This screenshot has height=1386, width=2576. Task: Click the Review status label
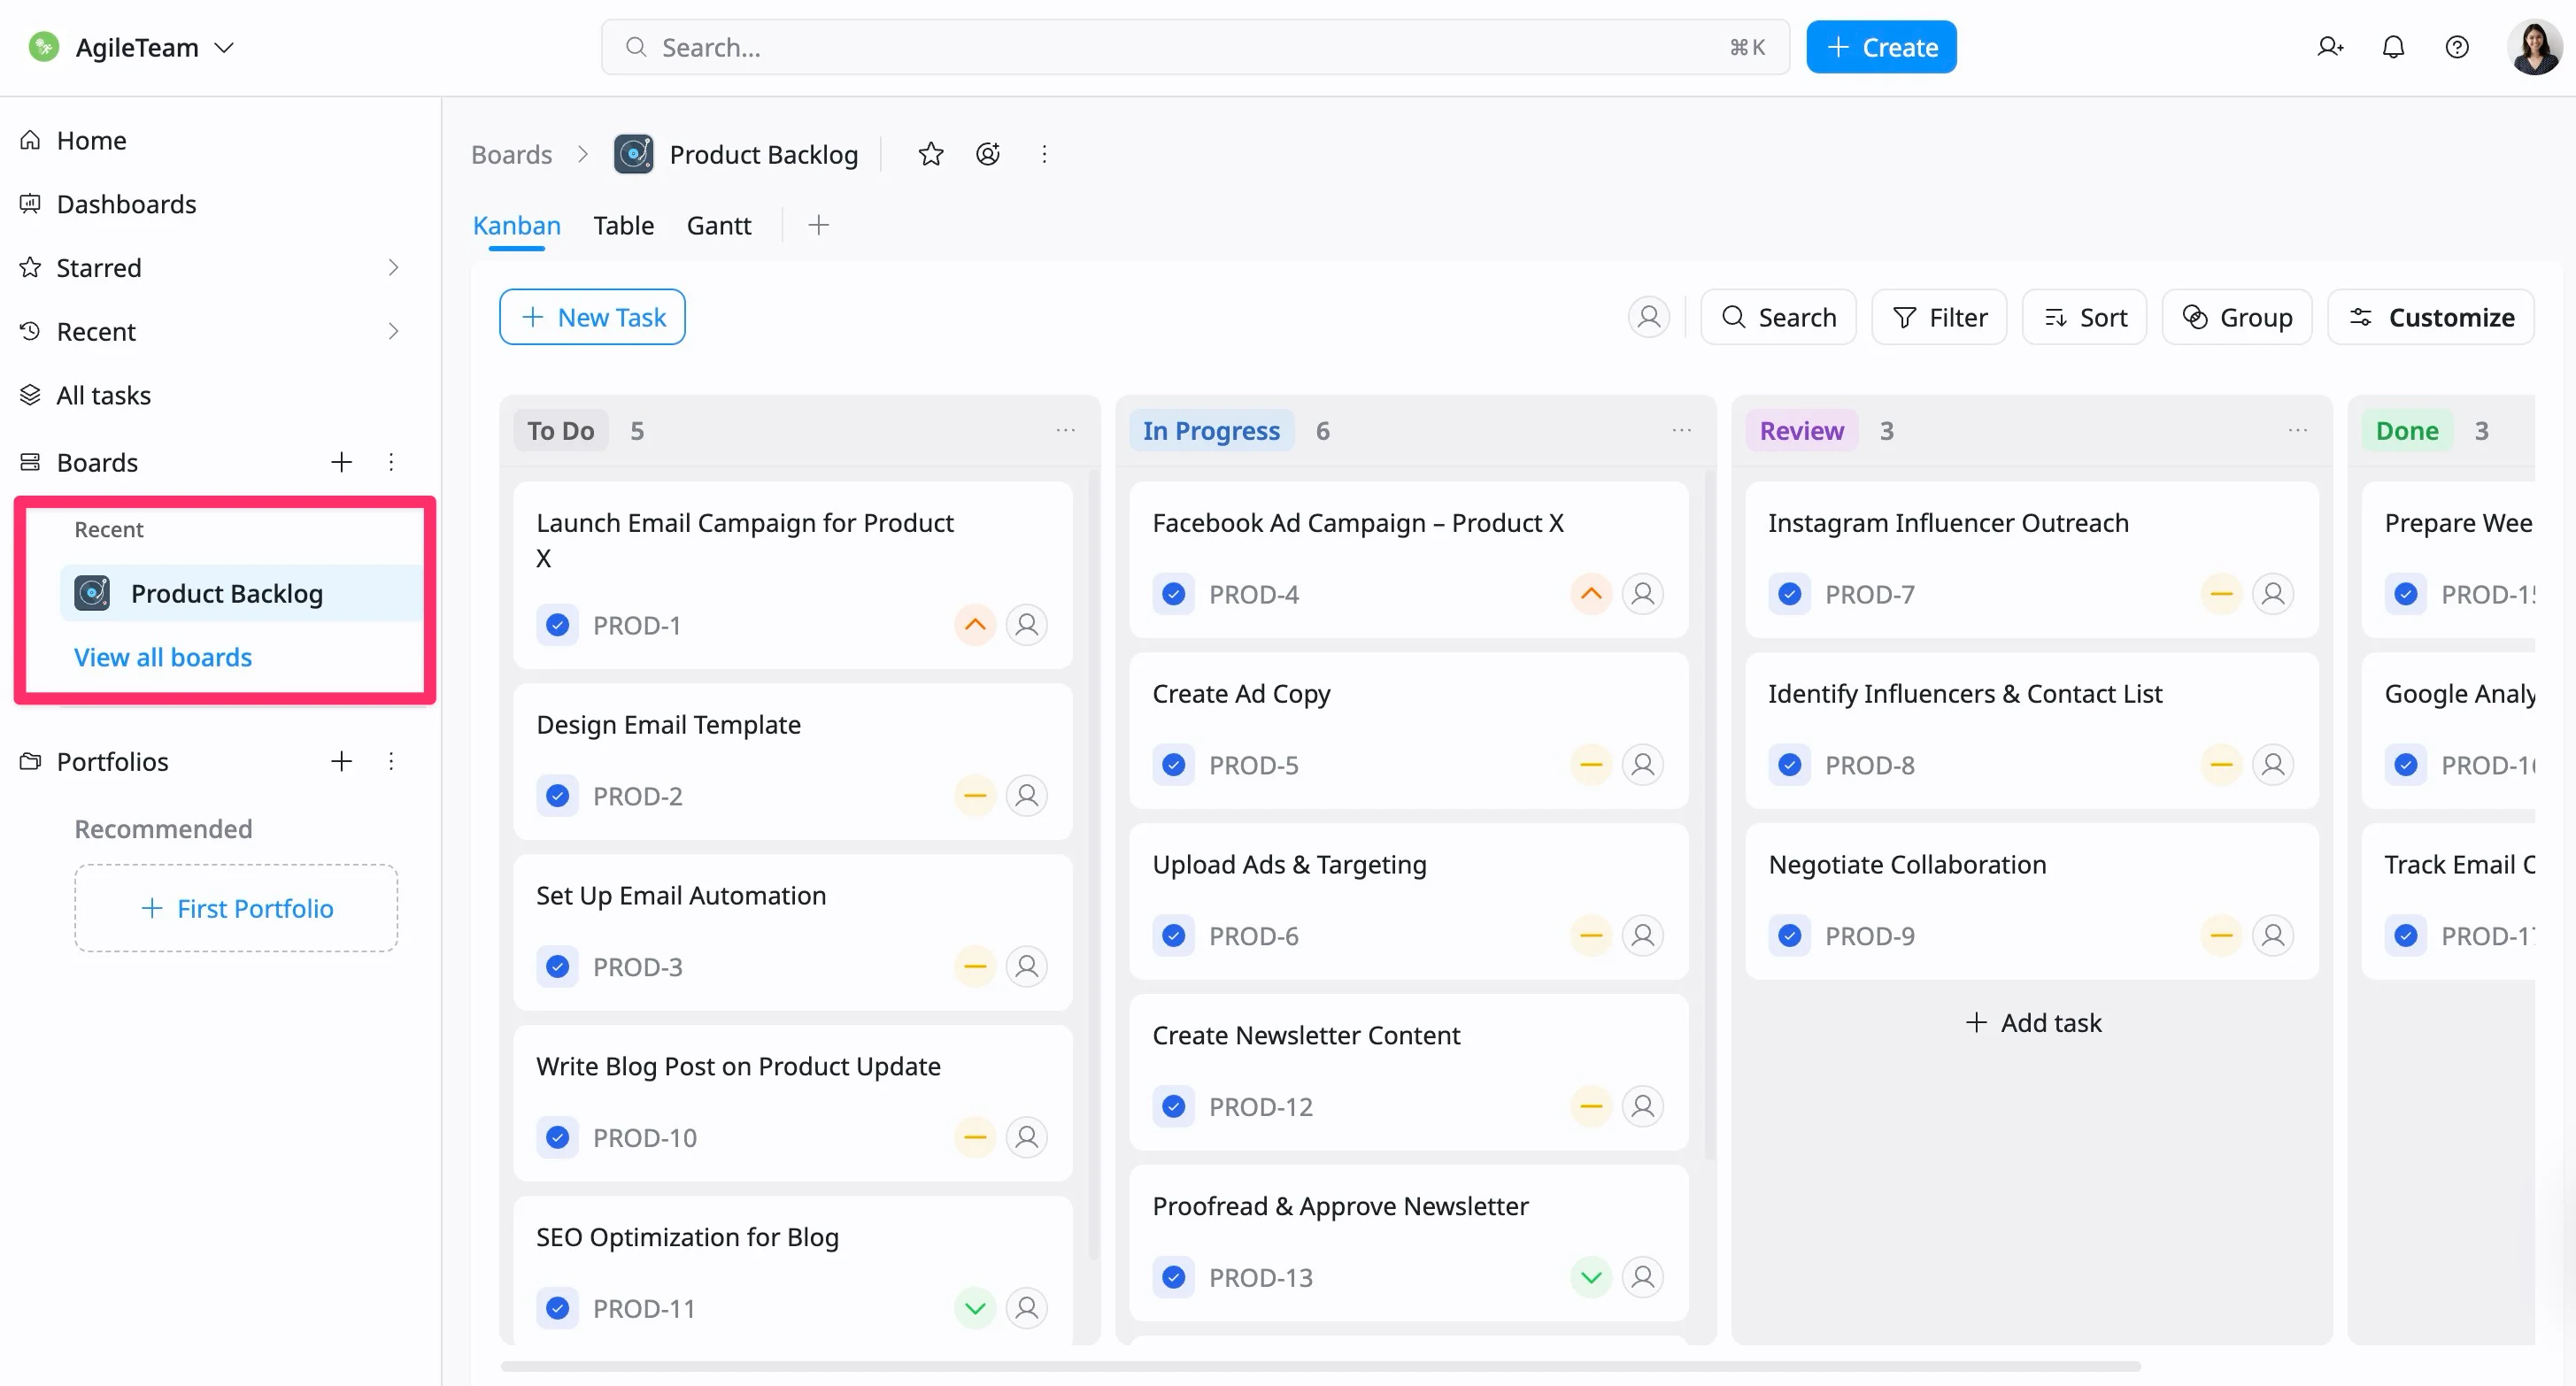1802,431
